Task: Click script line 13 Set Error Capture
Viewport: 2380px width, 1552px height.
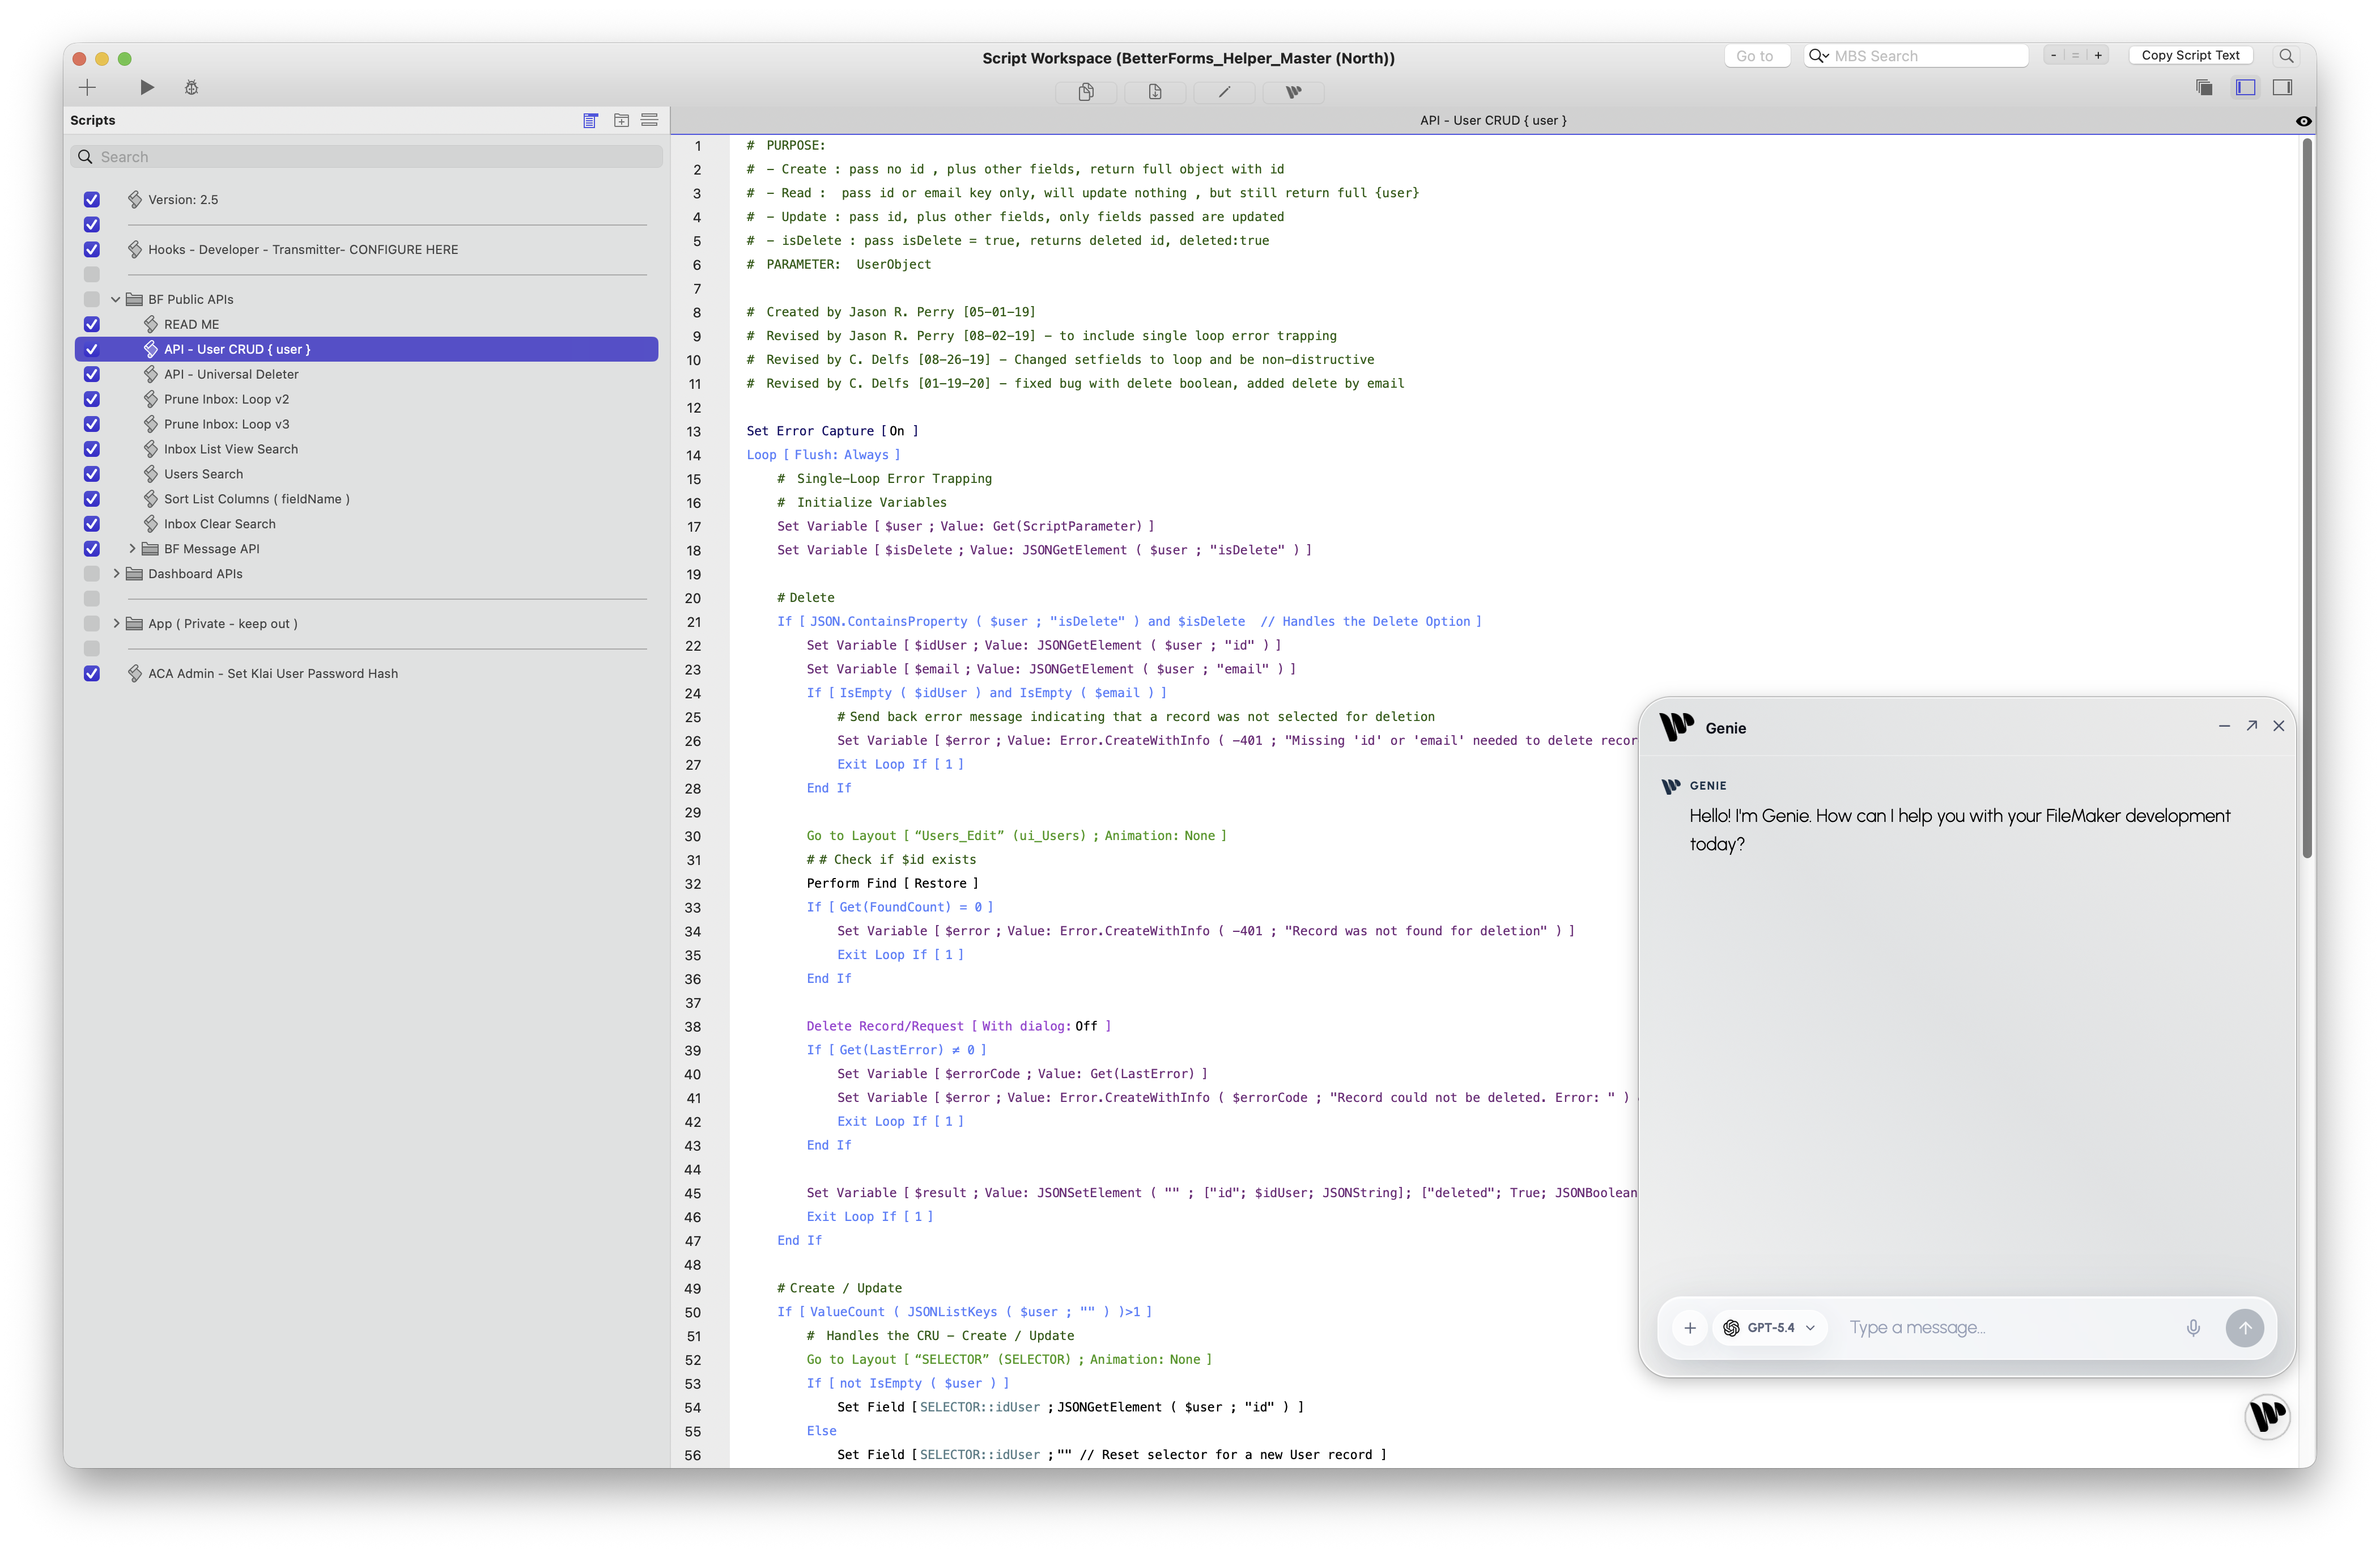Action: click(832, 432)
